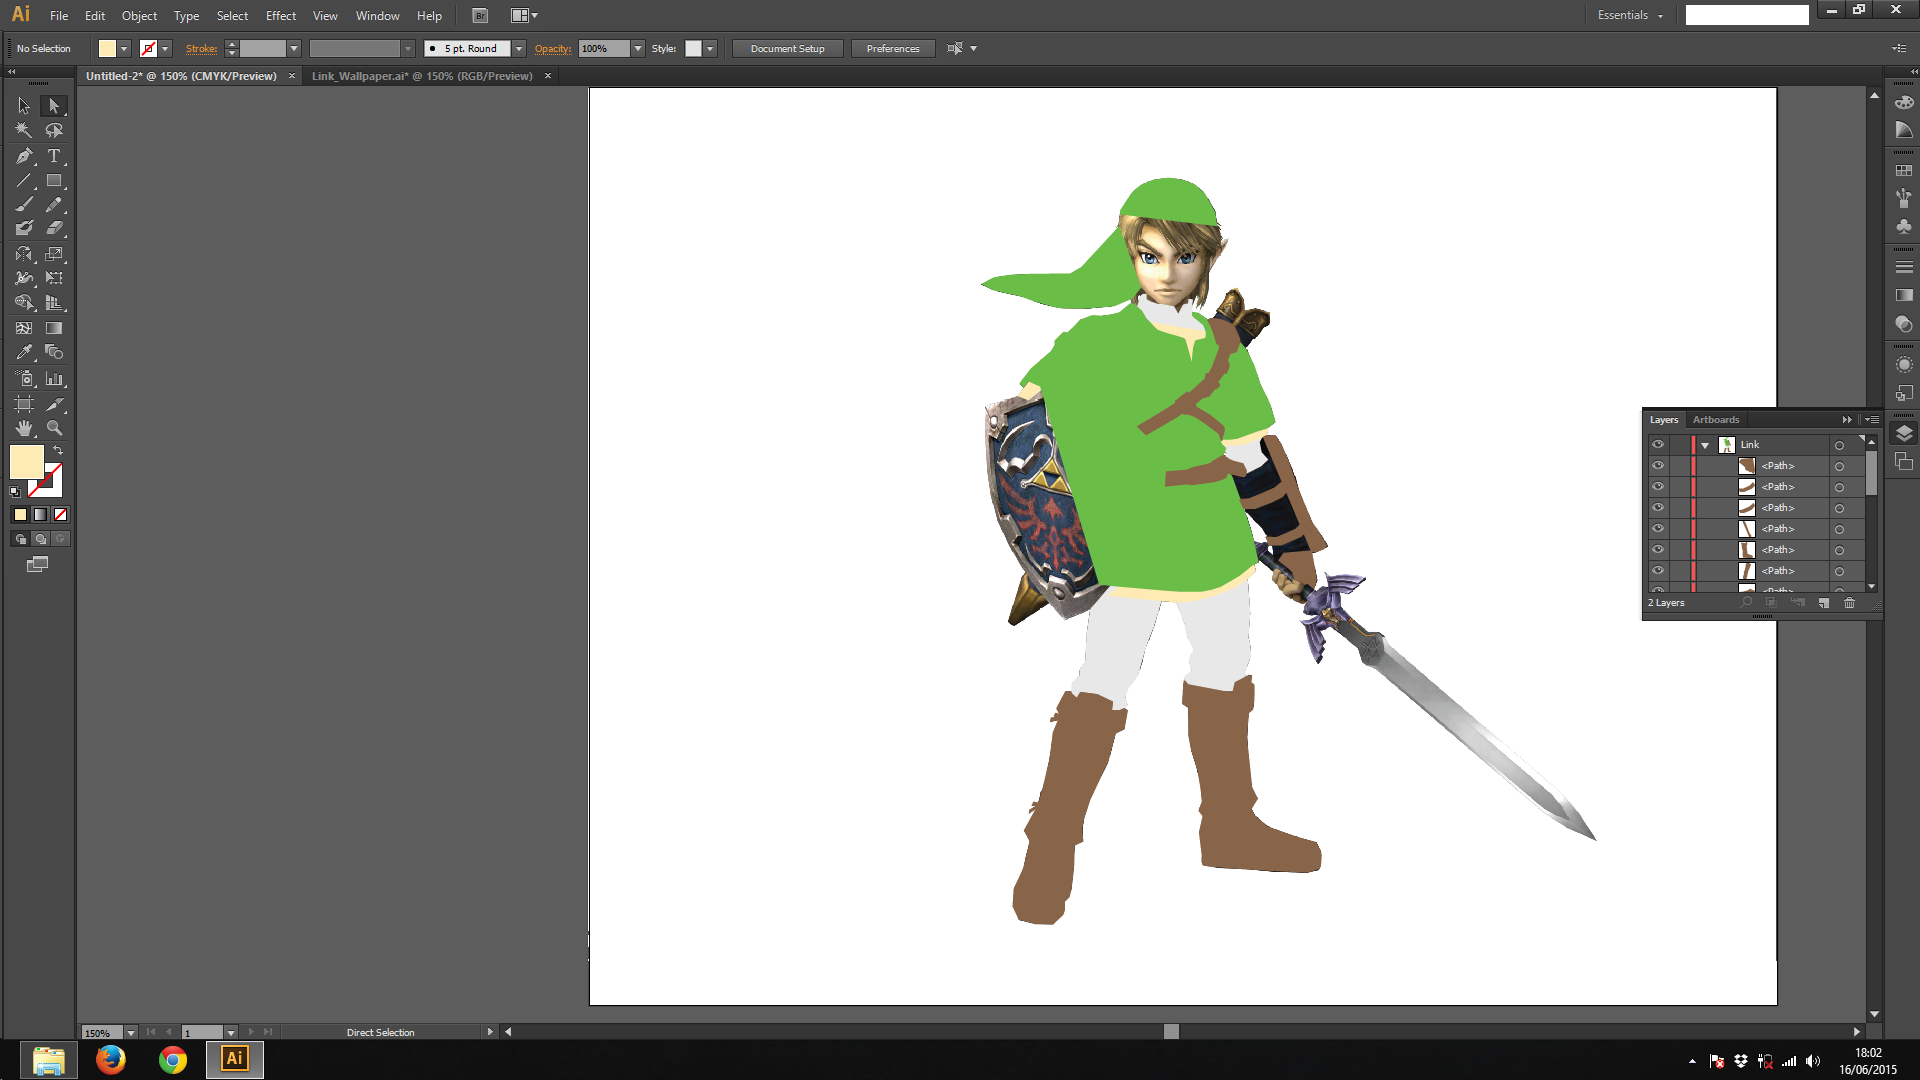Image resolution: width=1920 pixels, height=1080 pixels.
Task: Select the Pen tool
Action: (24, 156)
